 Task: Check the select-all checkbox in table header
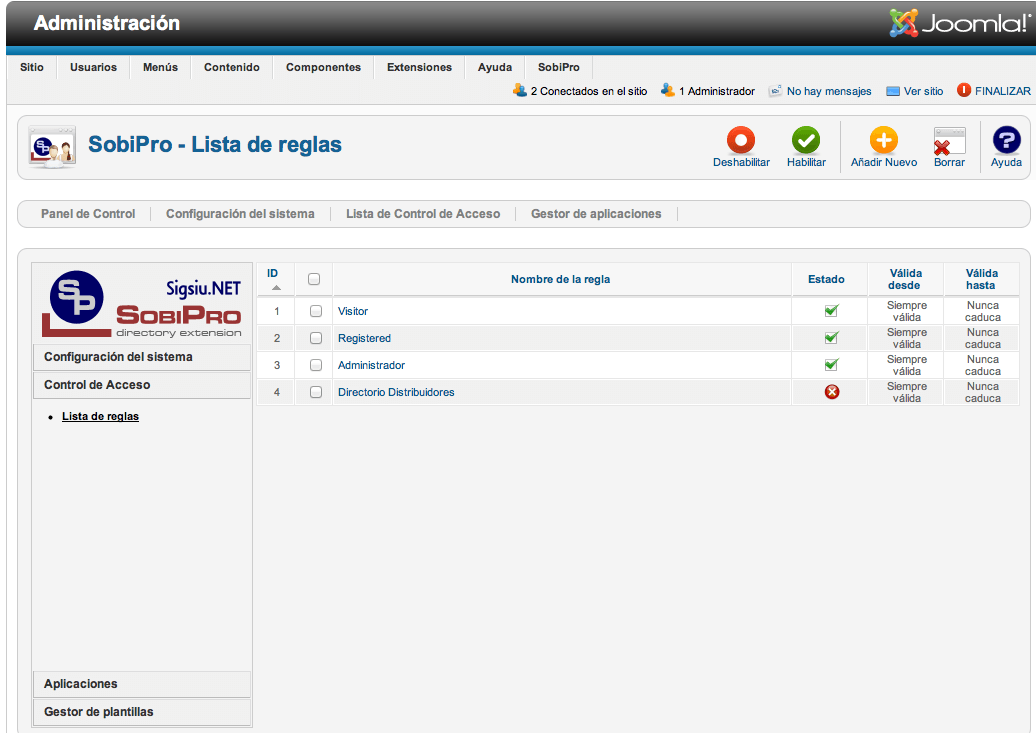pyautogui.click(x=314, y=279)
